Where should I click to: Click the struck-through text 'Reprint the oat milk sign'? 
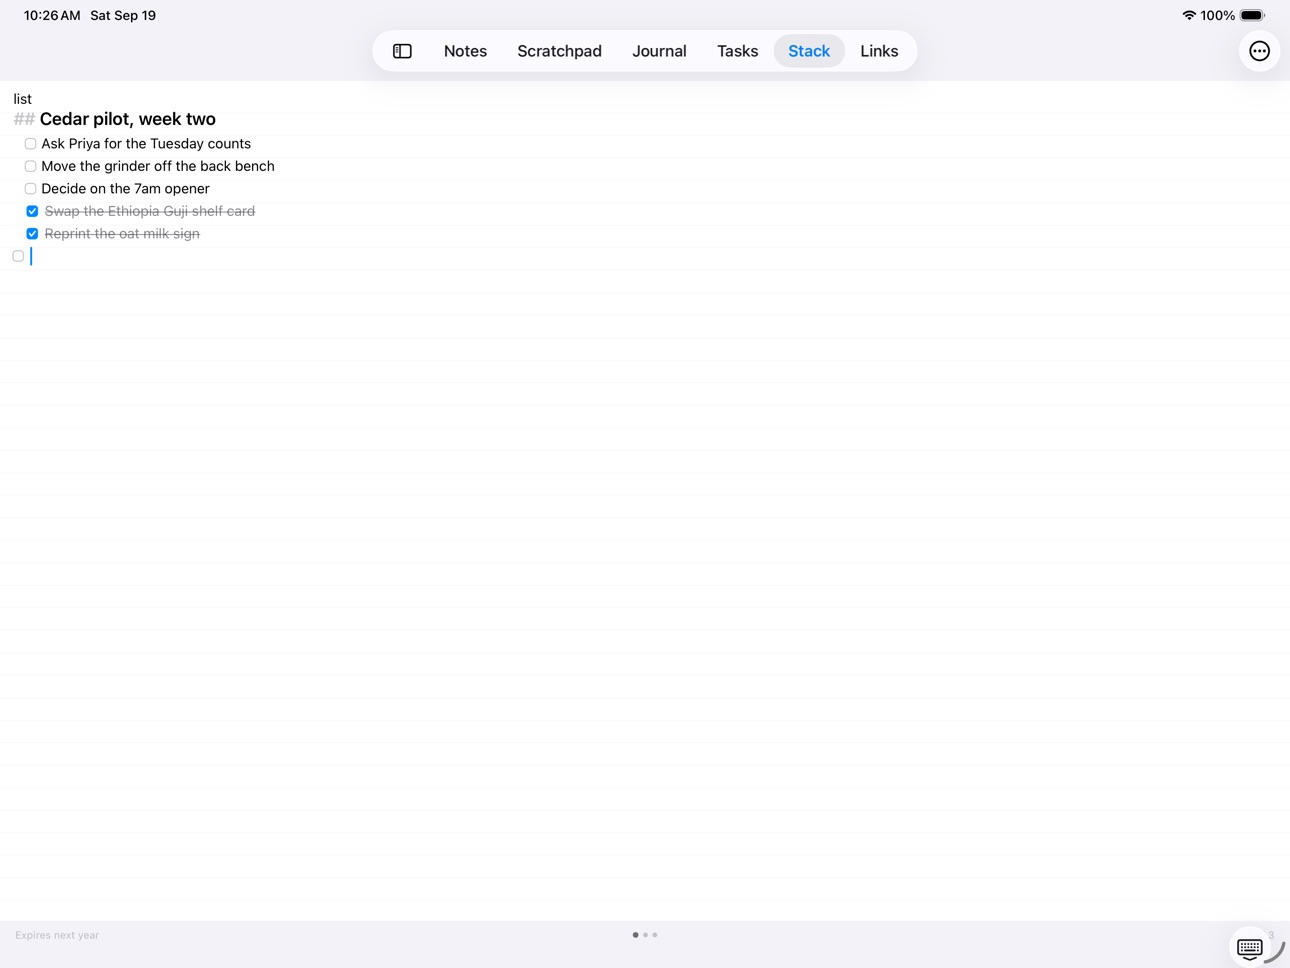point(122,234)
